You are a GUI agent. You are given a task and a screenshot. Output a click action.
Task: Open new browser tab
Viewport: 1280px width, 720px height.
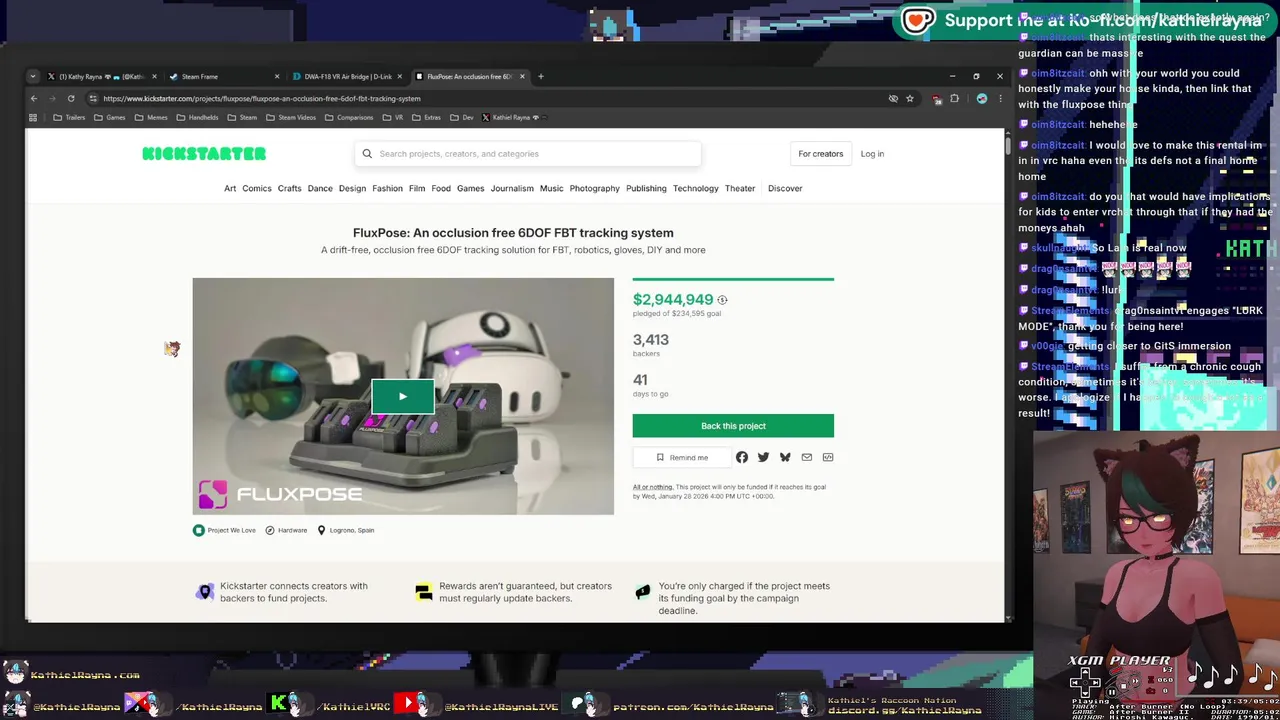[x=541, y=76]
